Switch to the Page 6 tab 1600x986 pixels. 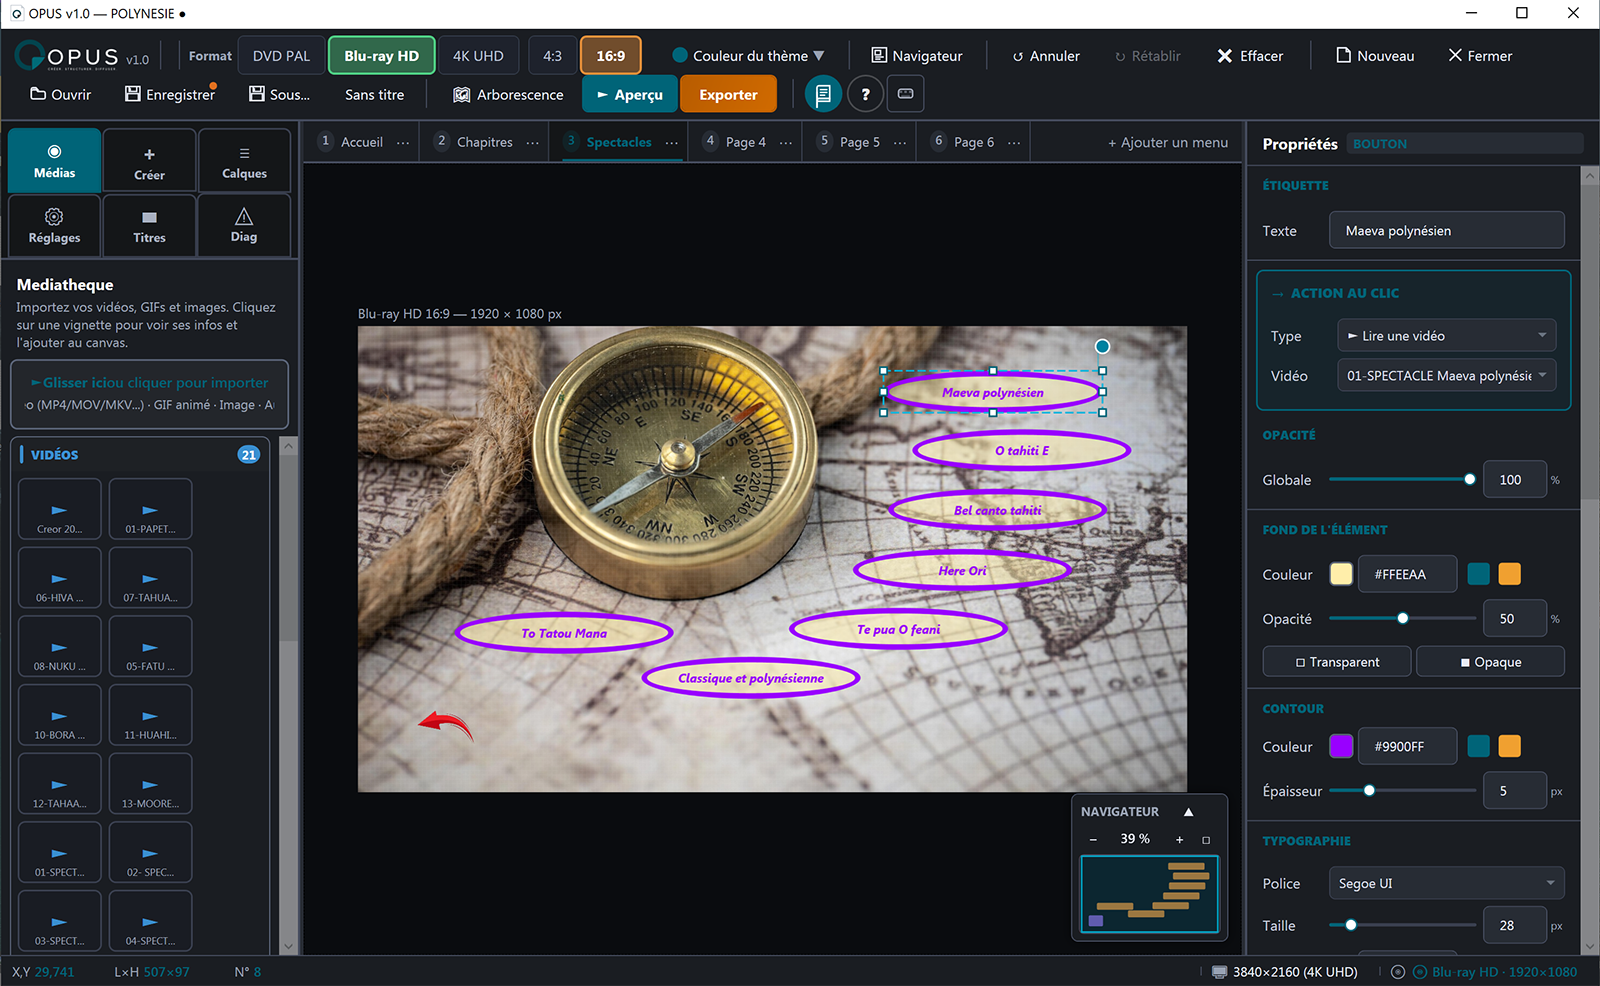973,142
